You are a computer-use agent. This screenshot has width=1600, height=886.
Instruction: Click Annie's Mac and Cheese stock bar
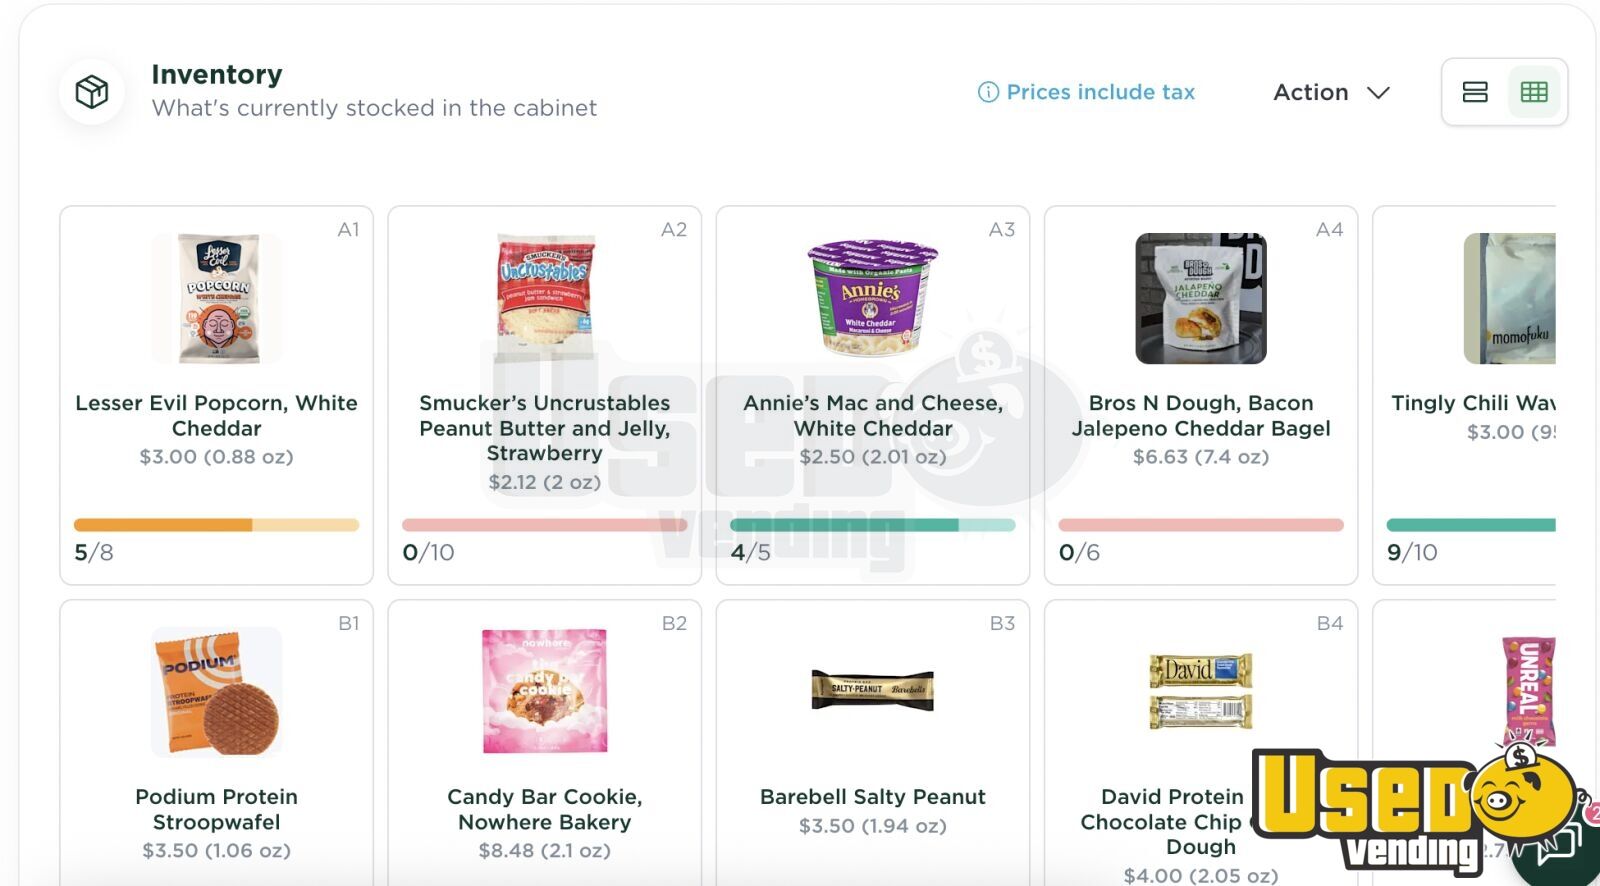point(873,525)
